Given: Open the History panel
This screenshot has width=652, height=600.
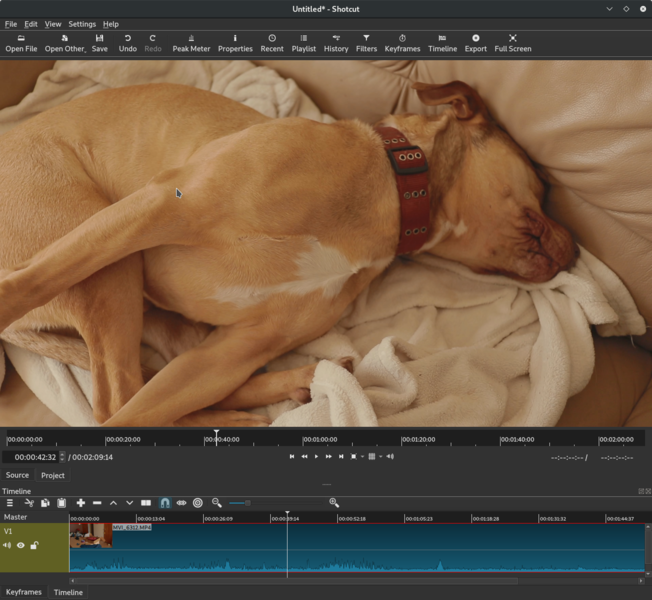Looking at the screenshot, I should click(336, 42).
